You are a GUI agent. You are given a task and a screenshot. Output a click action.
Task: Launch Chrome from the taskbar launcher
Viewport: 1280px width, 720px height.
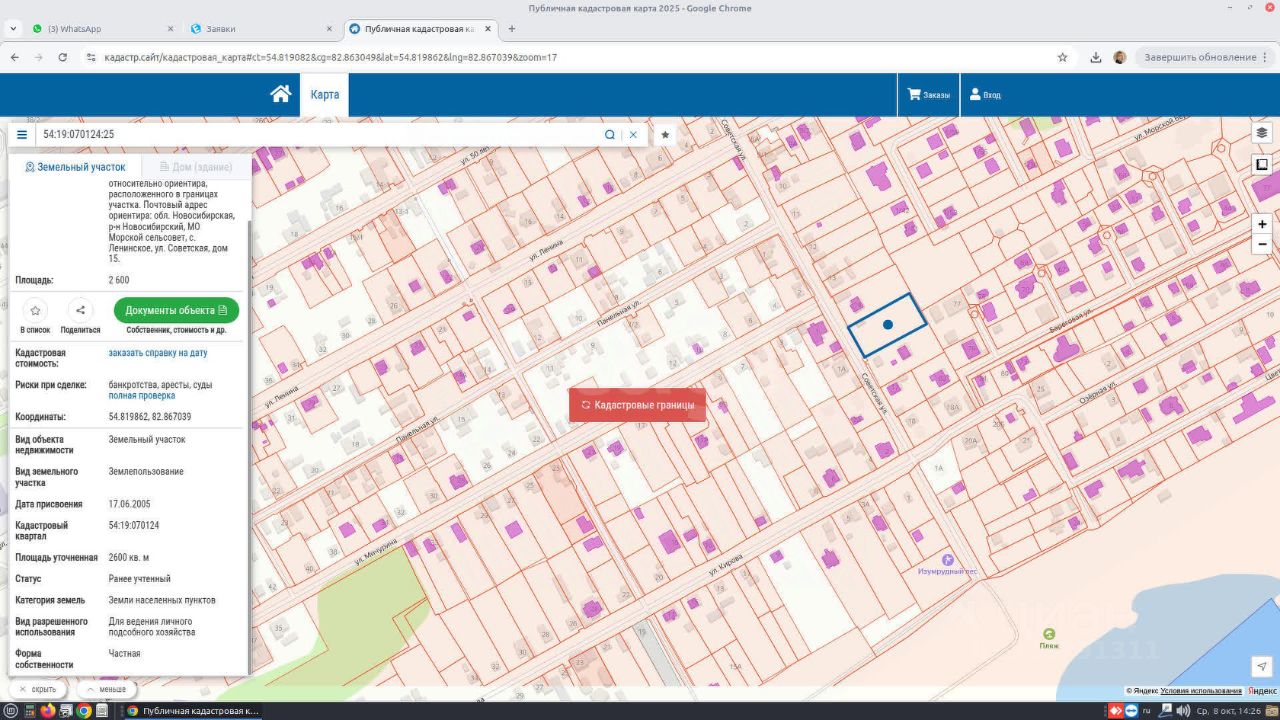pos(84,711)
